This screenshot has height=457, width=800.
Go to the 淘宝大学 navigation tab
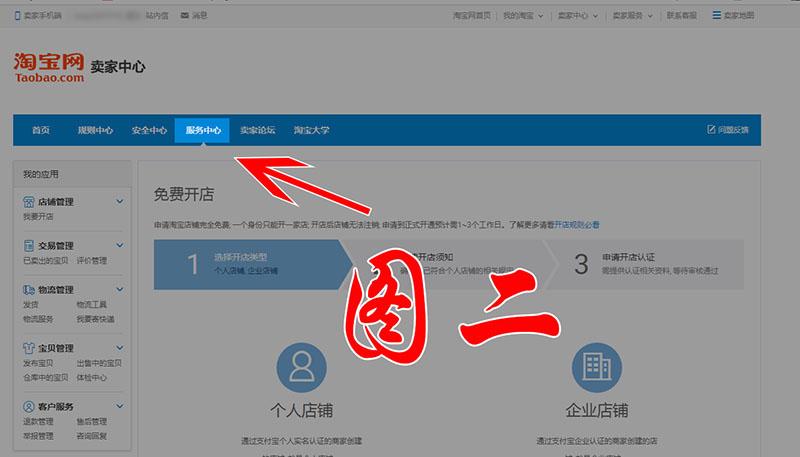pyautogui.click(x=311, y=131)
